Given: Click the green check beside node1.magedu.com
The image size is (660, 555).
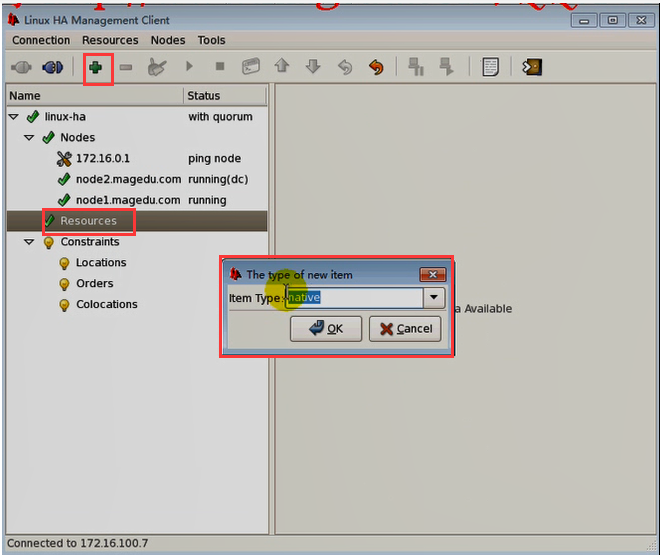Looking at the screenshot, I should 64,200.
